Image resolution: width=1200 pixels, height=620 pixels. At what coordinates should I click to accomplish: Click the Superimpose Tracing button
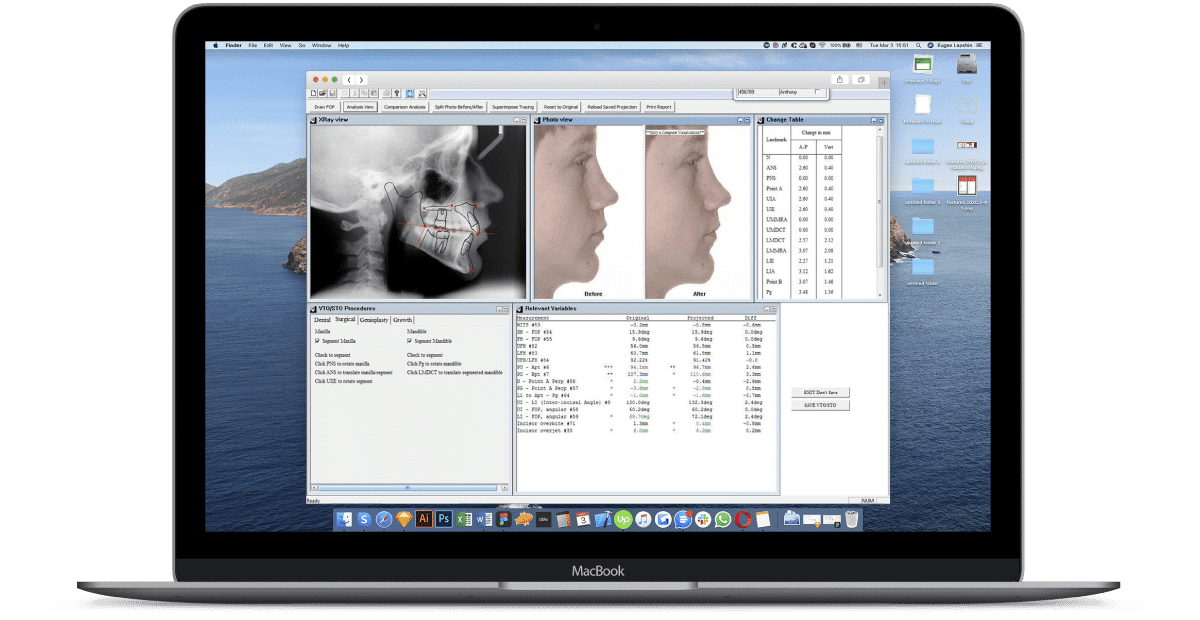tap(513, 106)
